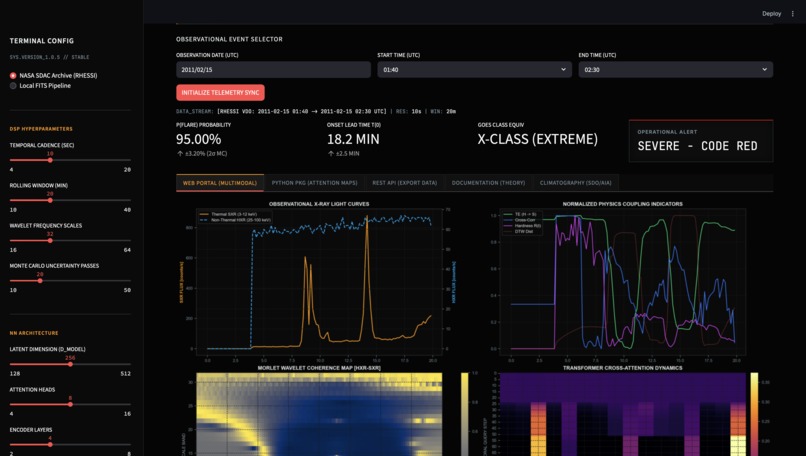Open the Start Time (UTC) 01:40 dropdown
Viewport: 806px width, 456px height.
(x=474, y=69)
